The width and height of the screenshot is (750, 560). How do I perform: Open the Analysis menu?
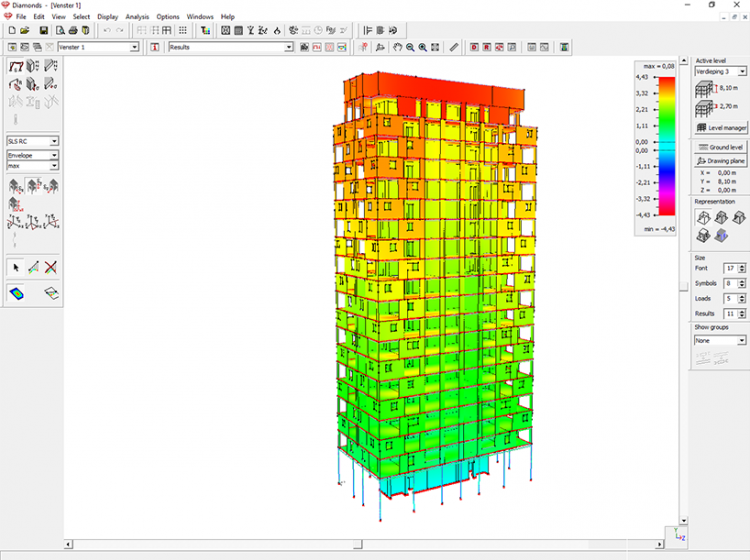pyautogui.click(x=137, y=17)
